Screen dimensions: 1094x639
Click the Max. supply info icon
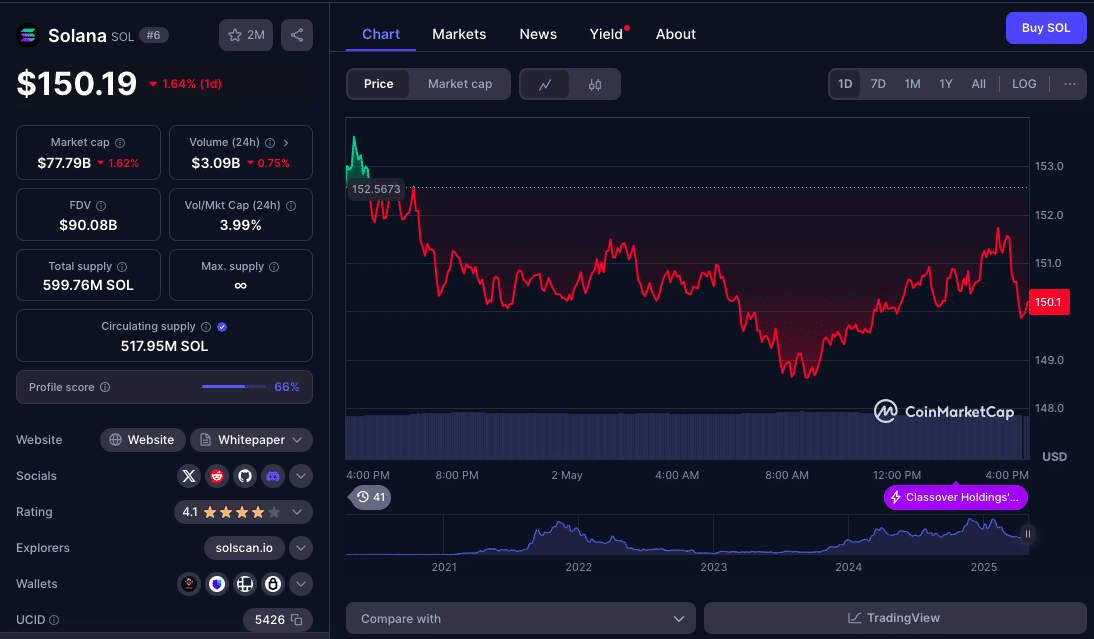pyautogui.click(x=274, y=266)
